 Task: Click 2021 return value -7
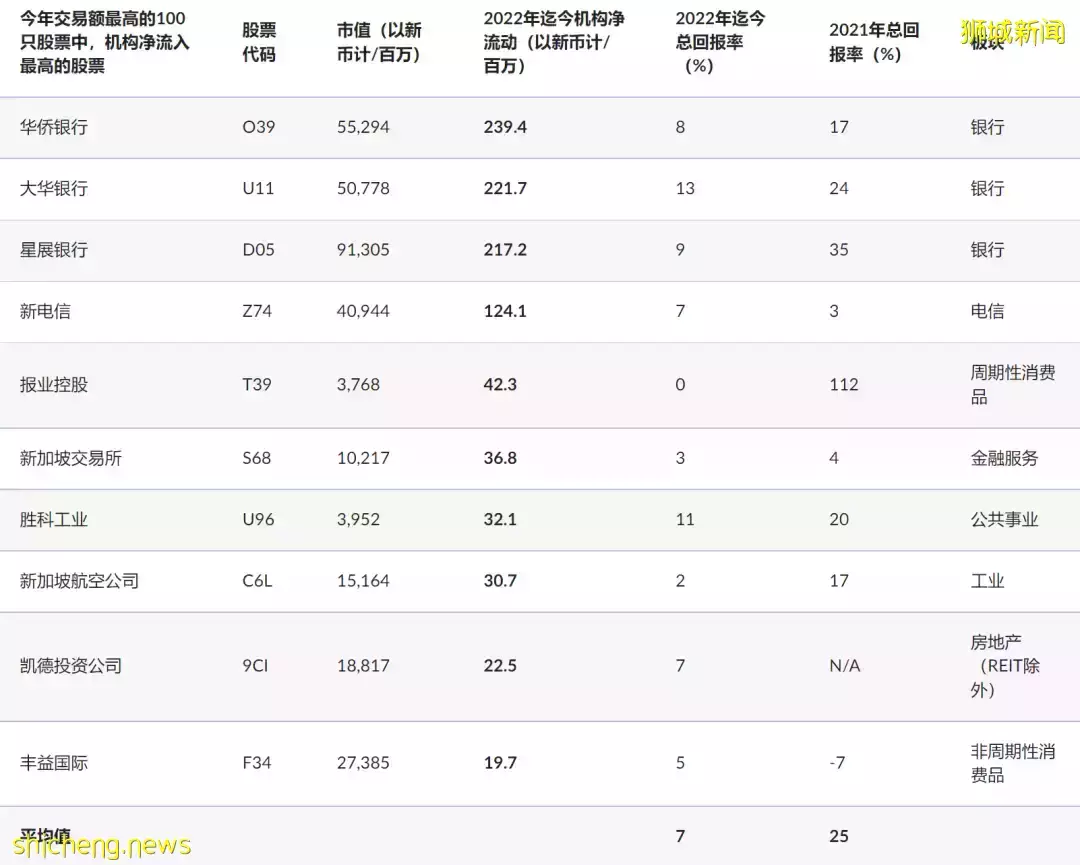[837, 764]
